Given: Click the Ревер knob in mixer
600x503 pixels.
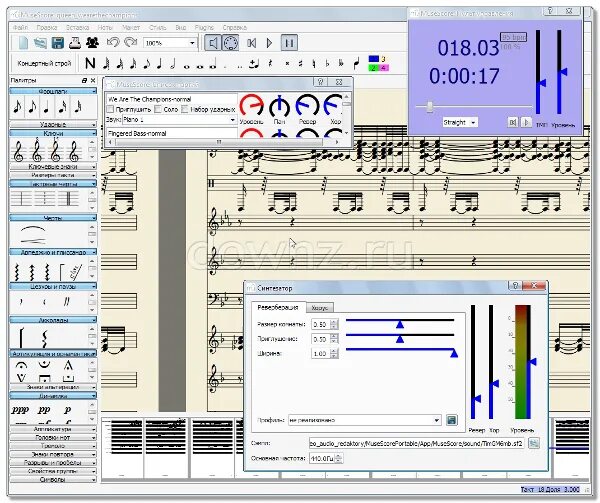Looking at the screenshot, I should (308, 105).
